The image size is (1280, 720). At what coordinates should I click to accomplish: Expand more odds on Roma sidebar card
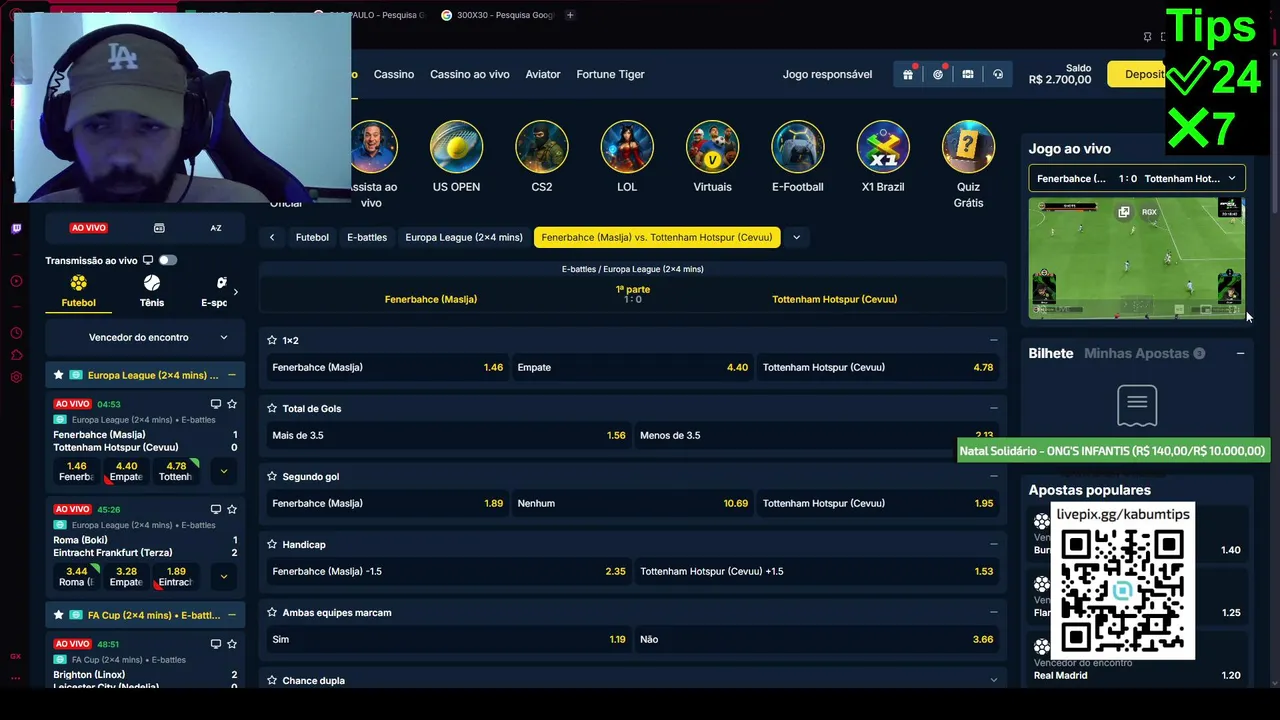coord(224,576)
